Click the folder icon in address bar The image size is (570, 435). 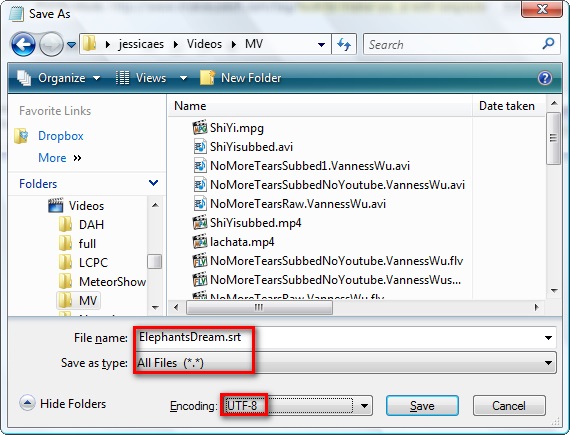tap(89, 44)
